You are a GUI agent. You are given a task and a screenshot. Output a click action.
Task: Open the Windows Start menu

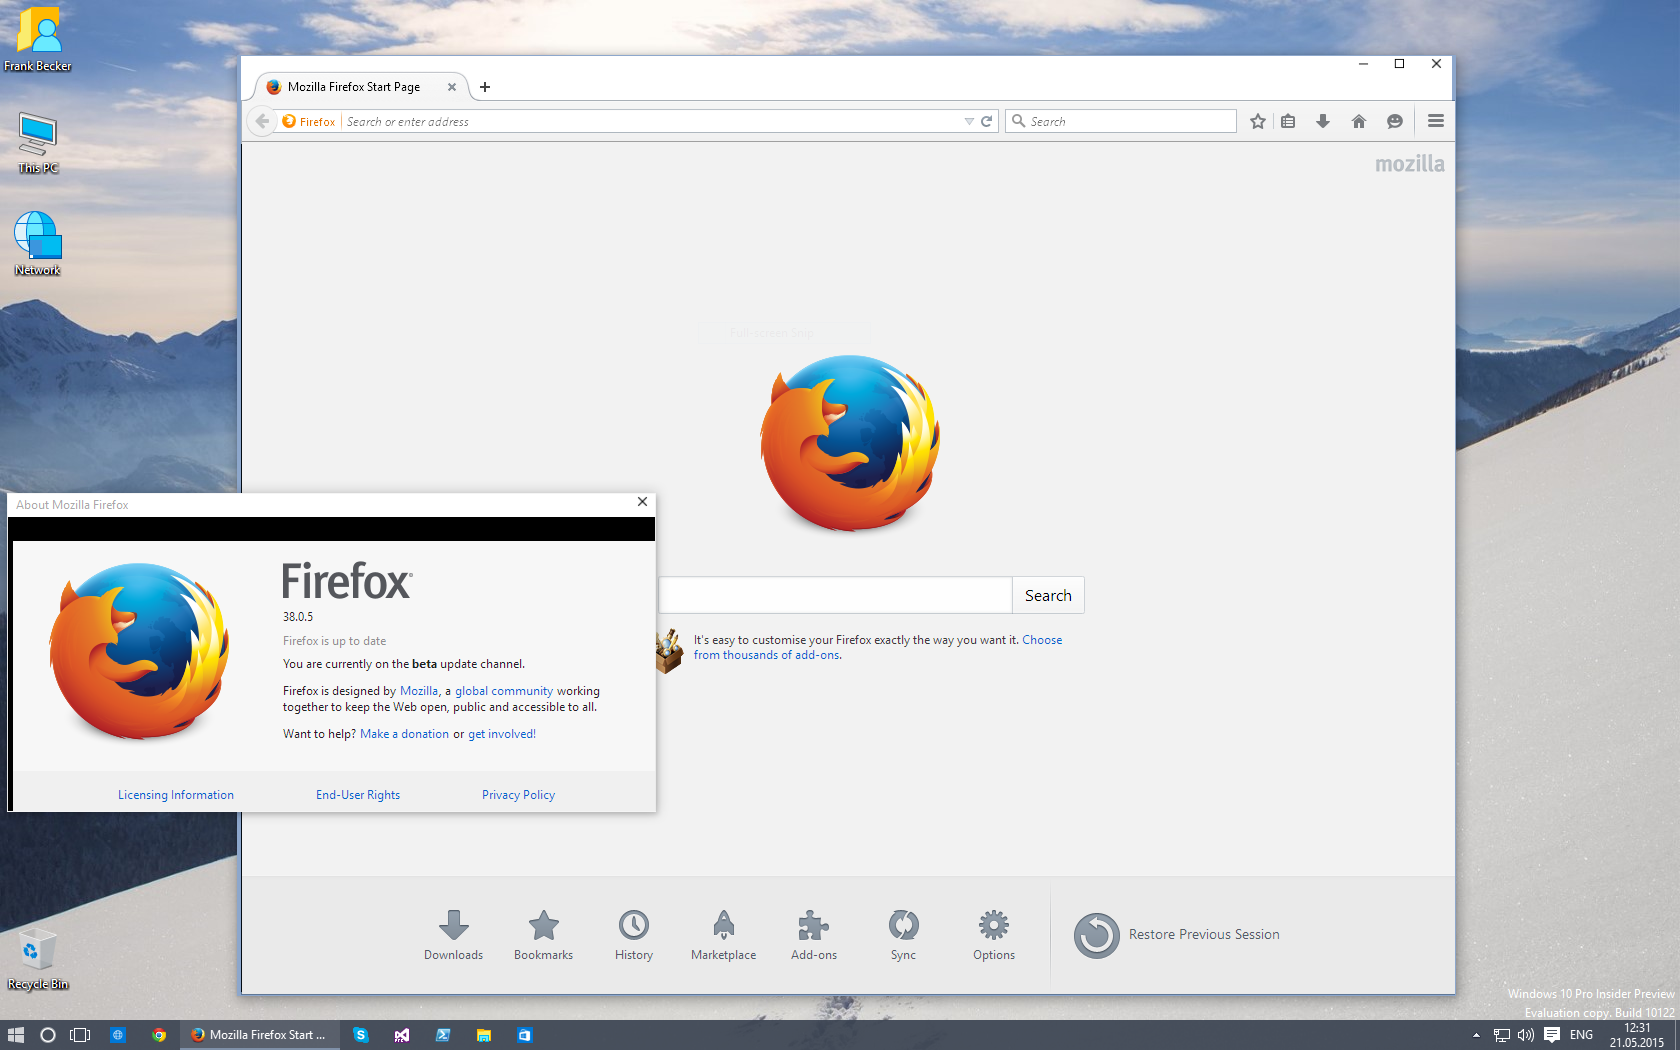15,1035
